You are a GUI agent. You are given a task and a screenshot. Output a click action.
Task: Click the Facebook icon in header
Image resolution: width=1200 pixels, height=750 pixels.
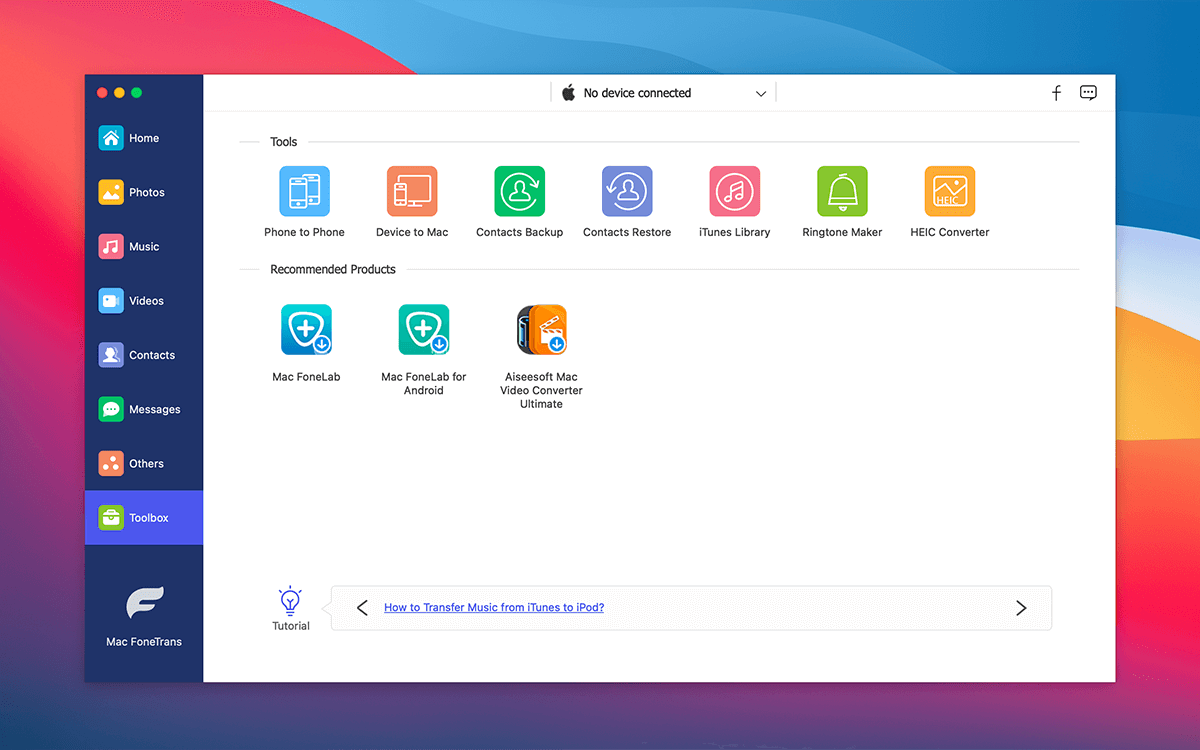pos(1056,93)
